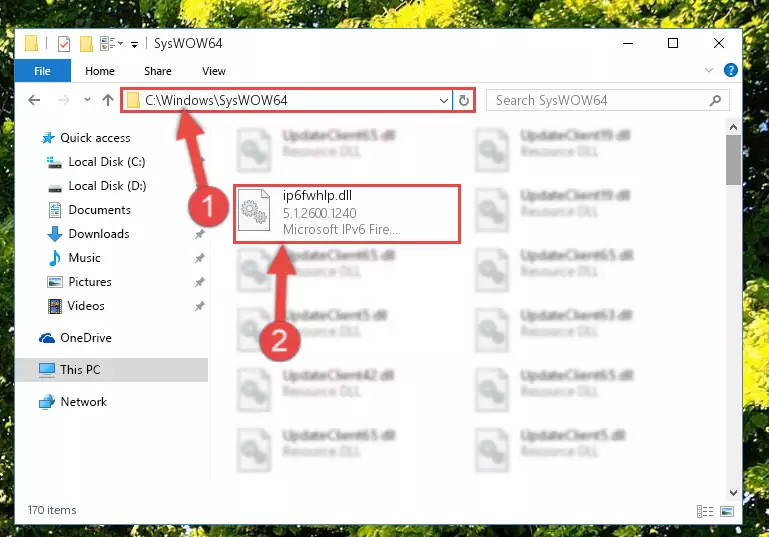Switch to the View ribbon tab
769x537 pixels.
click(214, 71)
